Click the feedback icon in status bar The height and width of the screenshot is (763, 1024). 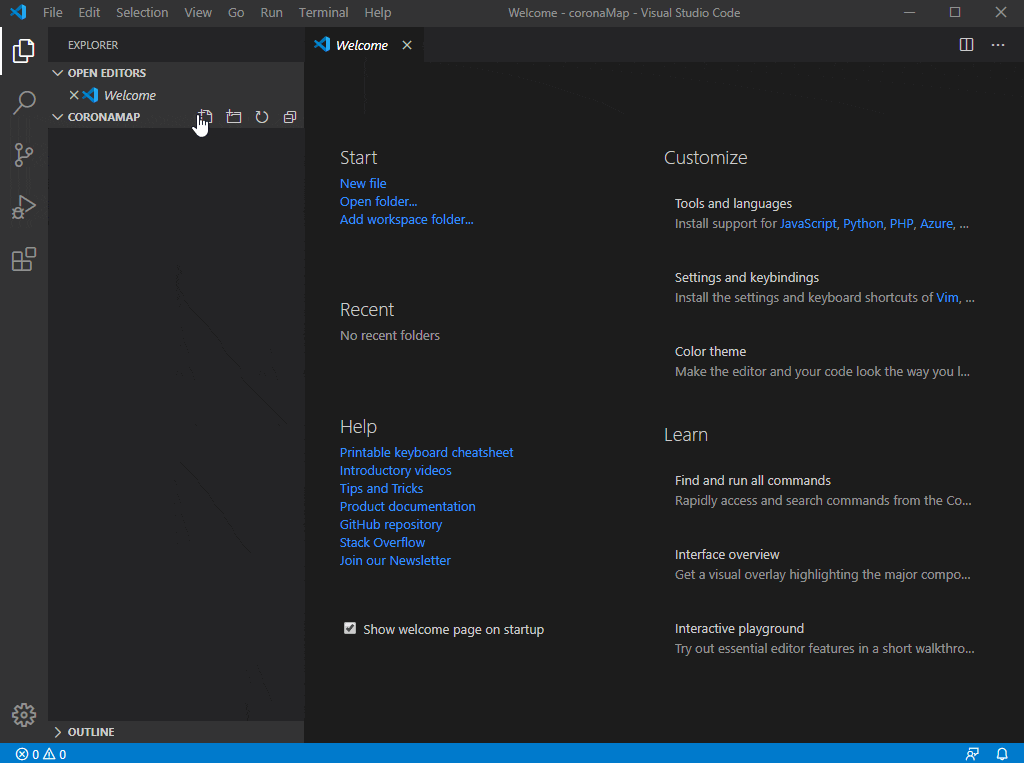(x=972, y=754)
